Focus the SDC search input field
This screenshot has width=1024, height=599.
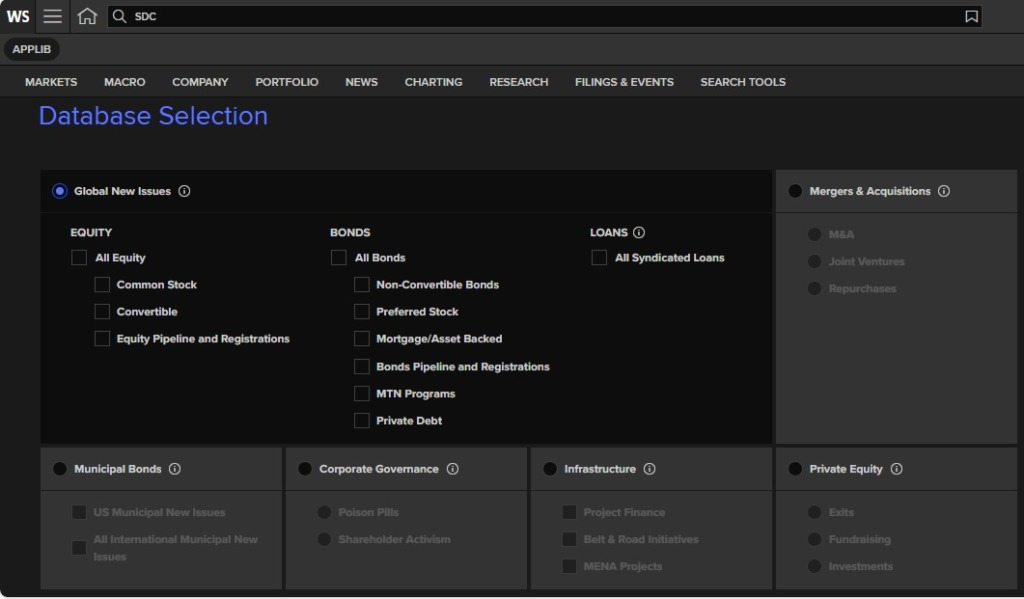[x=540, y=16]
